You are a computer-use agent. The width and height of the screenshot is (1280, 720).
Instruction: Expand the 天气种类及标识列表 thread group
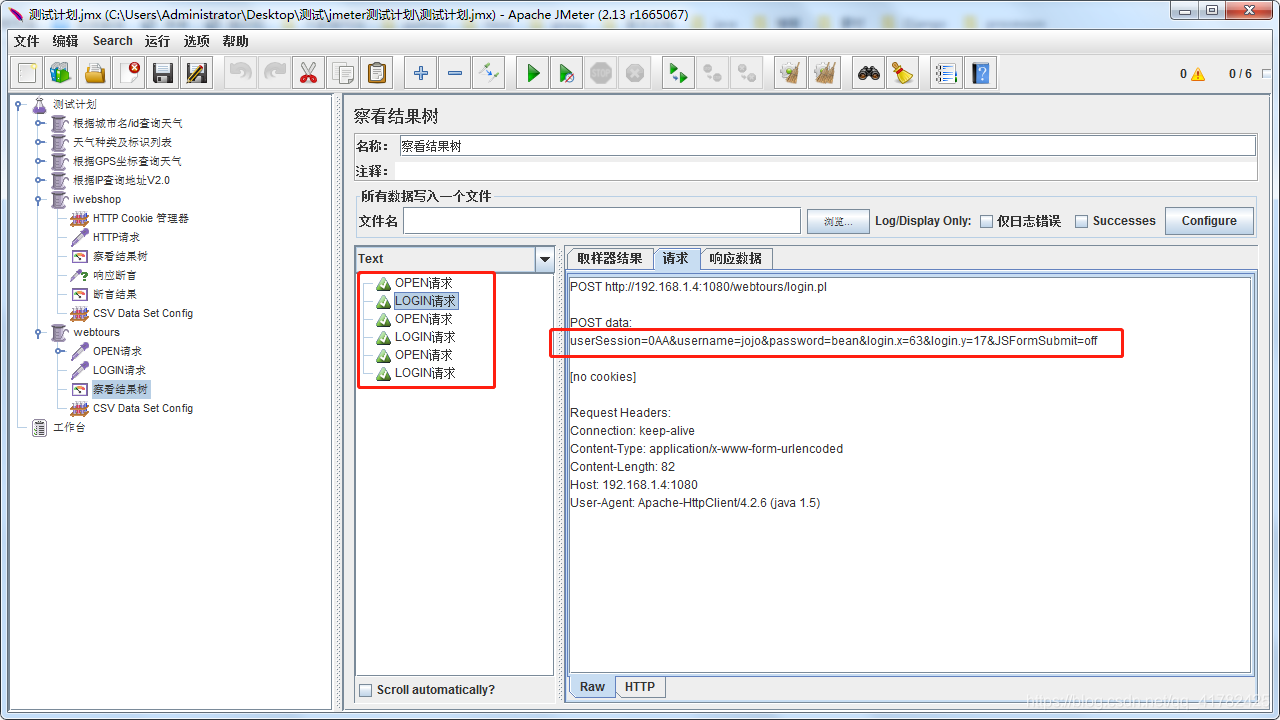click(39, 142)
